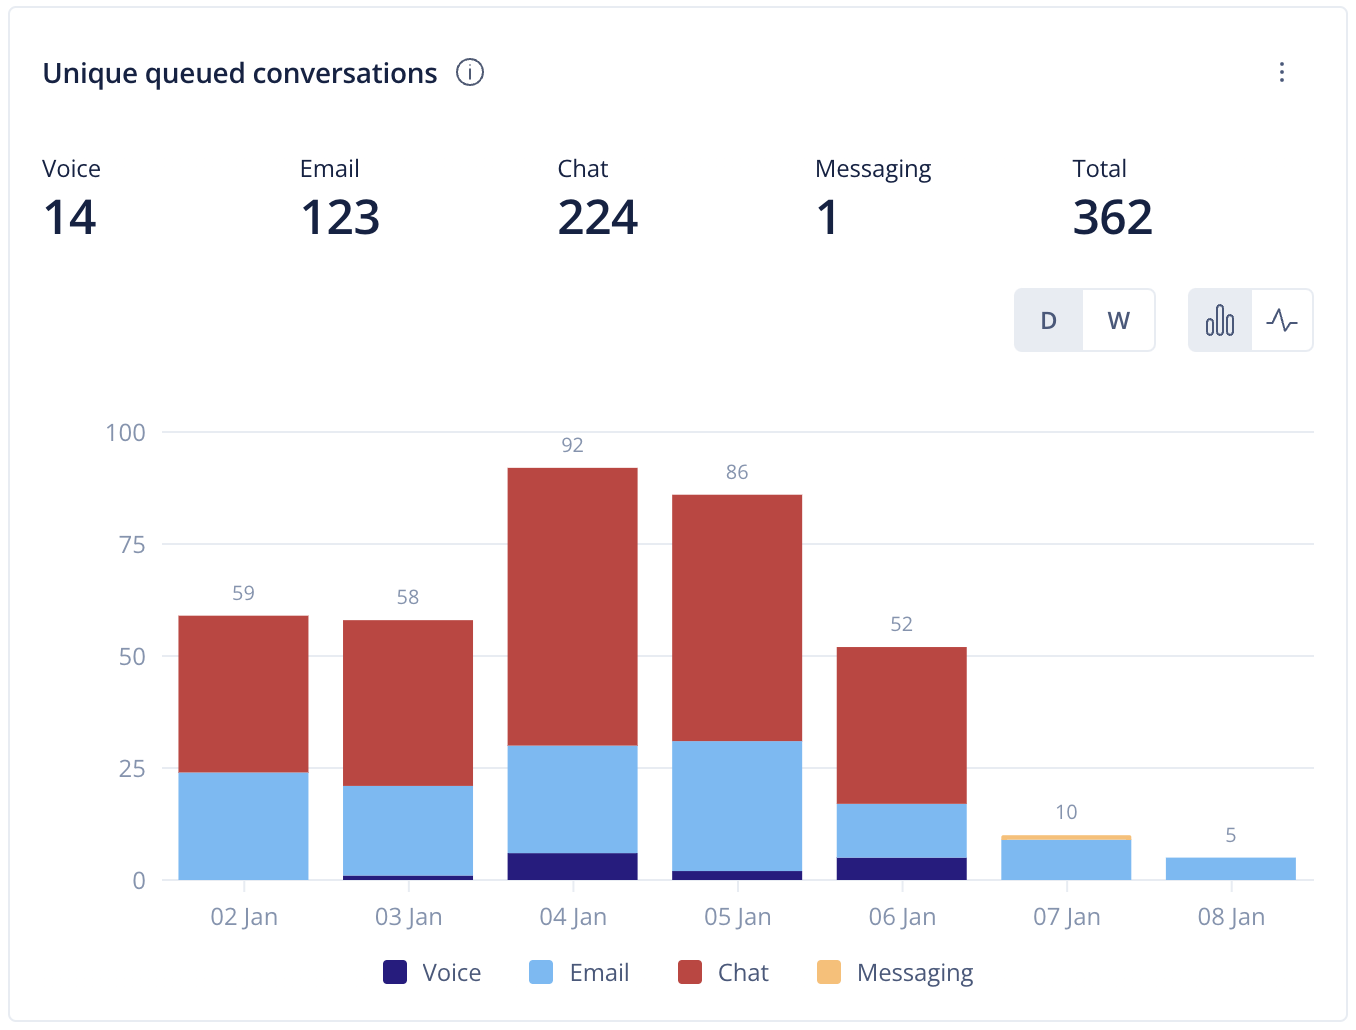Toggle the Chat series in the legend

click(x=723, y=972)
